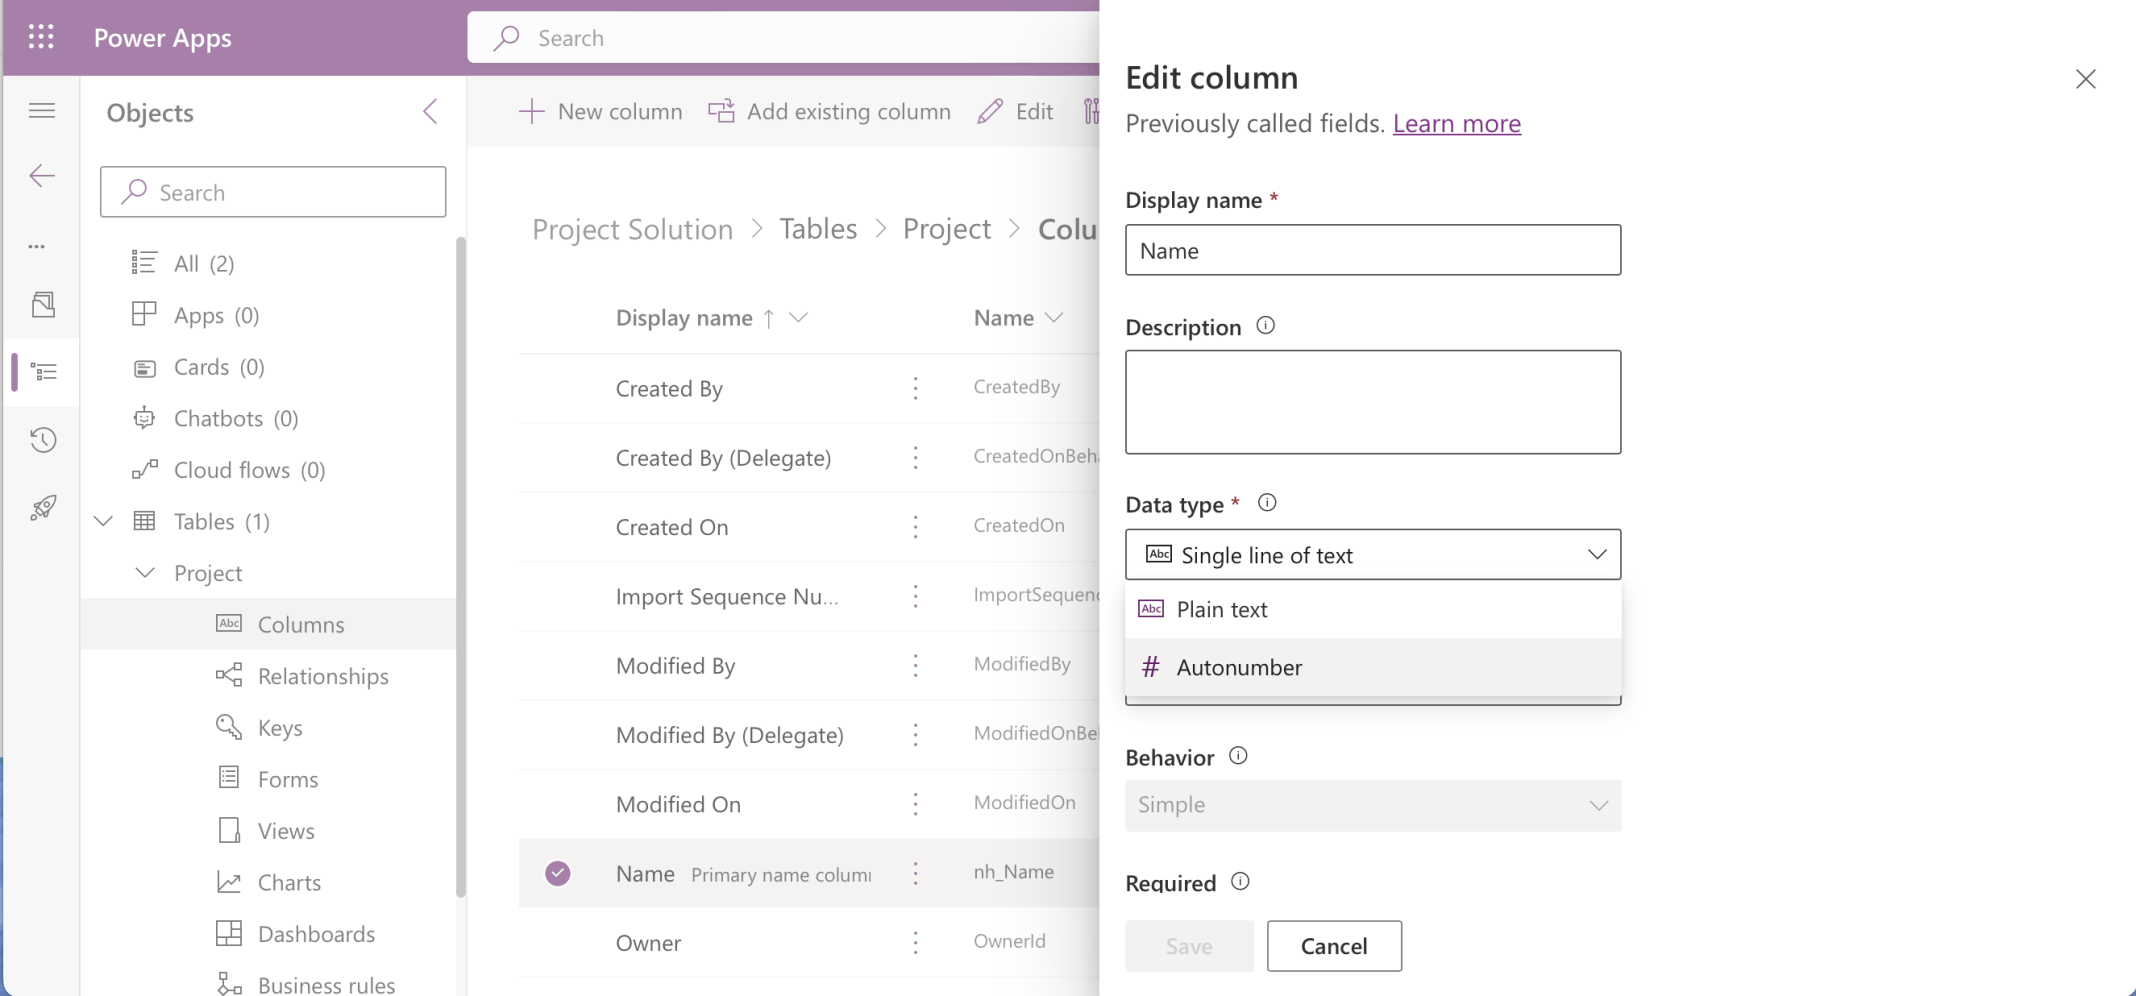Click the Data type info icon
The height and width of the screenshot is (996, 2136).
coord(1266,503)
